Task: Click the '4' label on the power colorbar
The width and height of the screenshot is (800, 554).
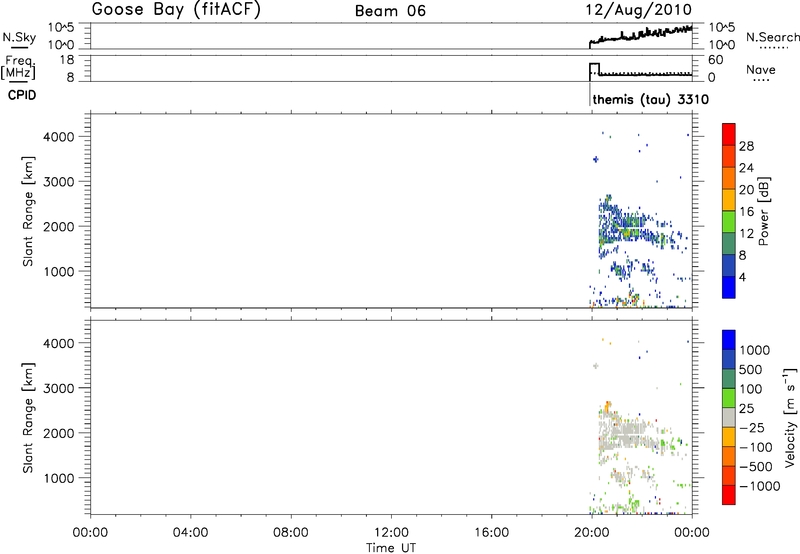Action: pyautogui.click(x=742, y=277)
